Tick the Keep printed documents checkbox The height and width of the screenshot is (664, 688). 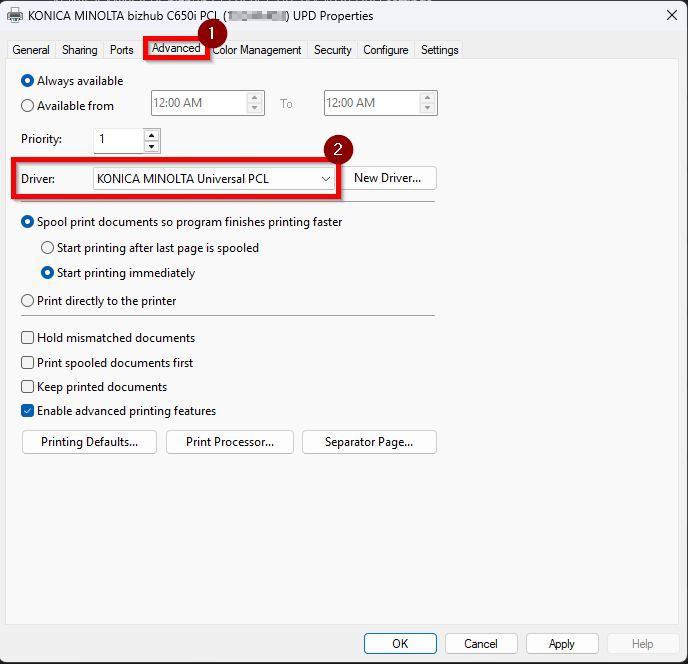pos(28,386)
